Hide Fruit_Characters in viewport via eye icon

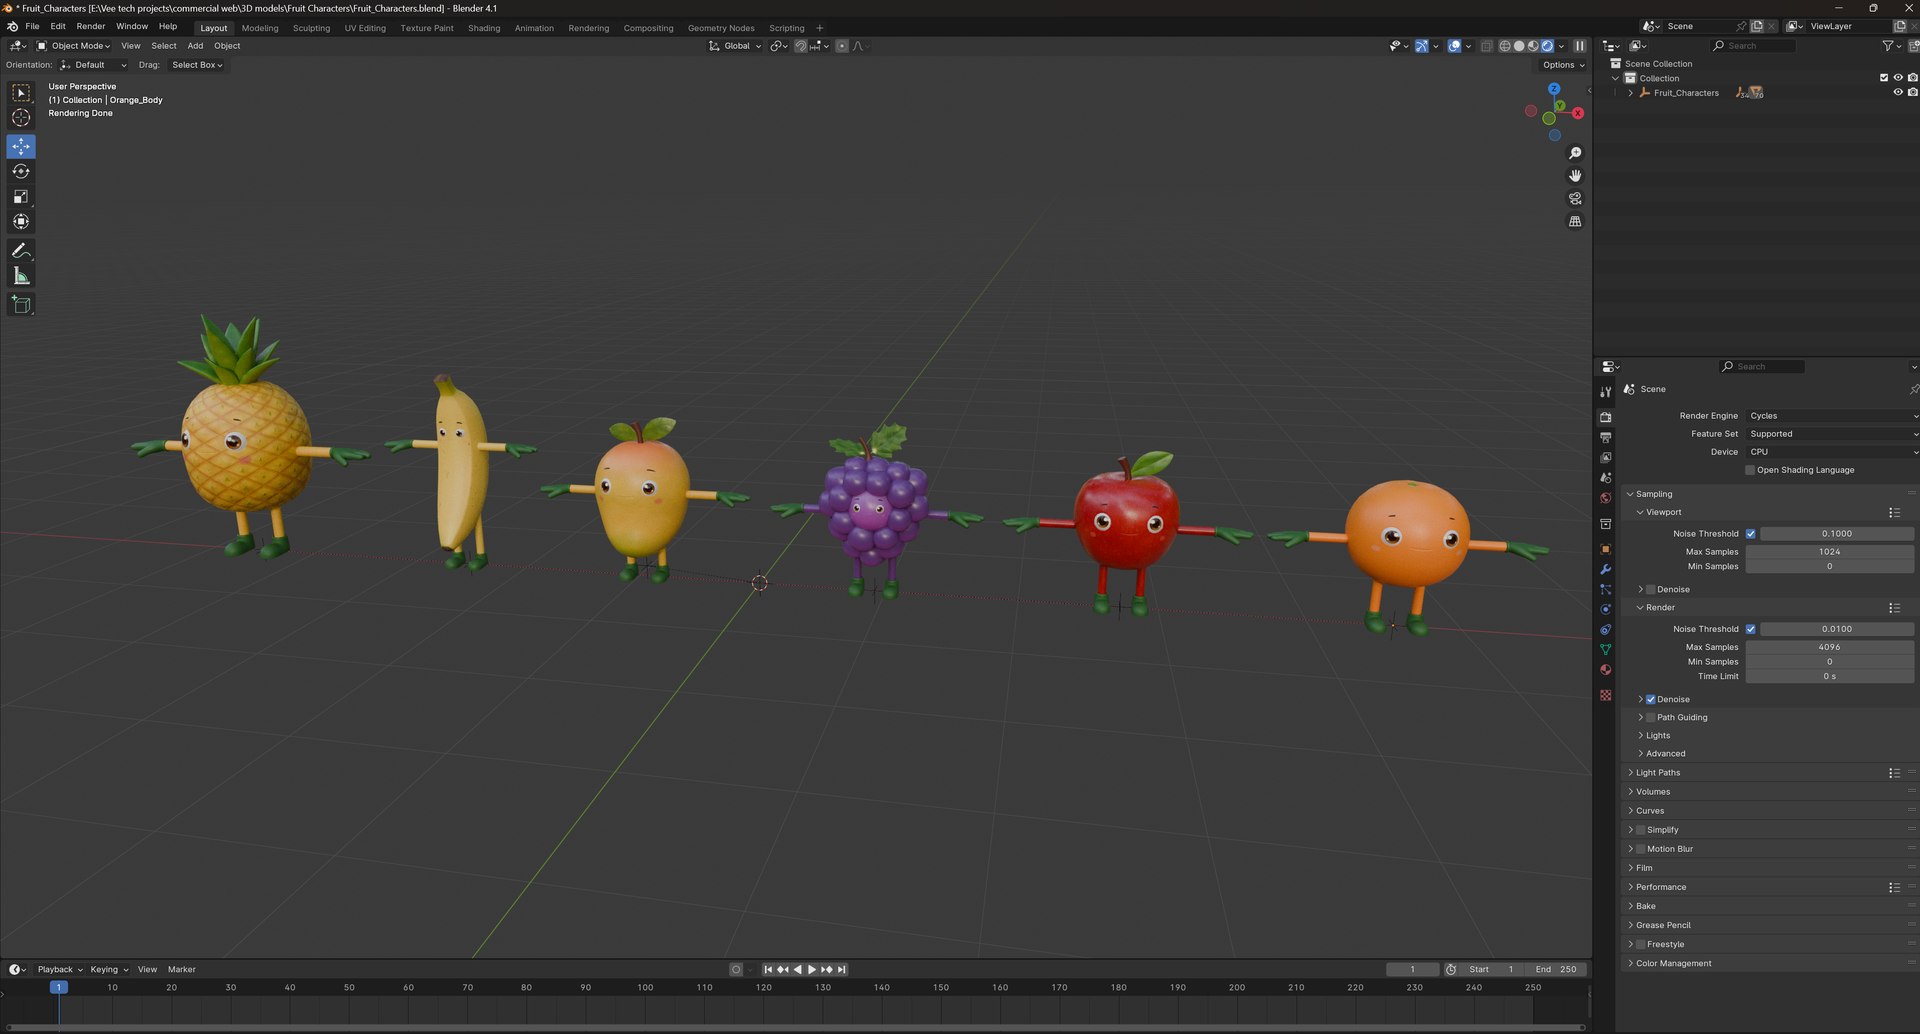click(1897, 93)
